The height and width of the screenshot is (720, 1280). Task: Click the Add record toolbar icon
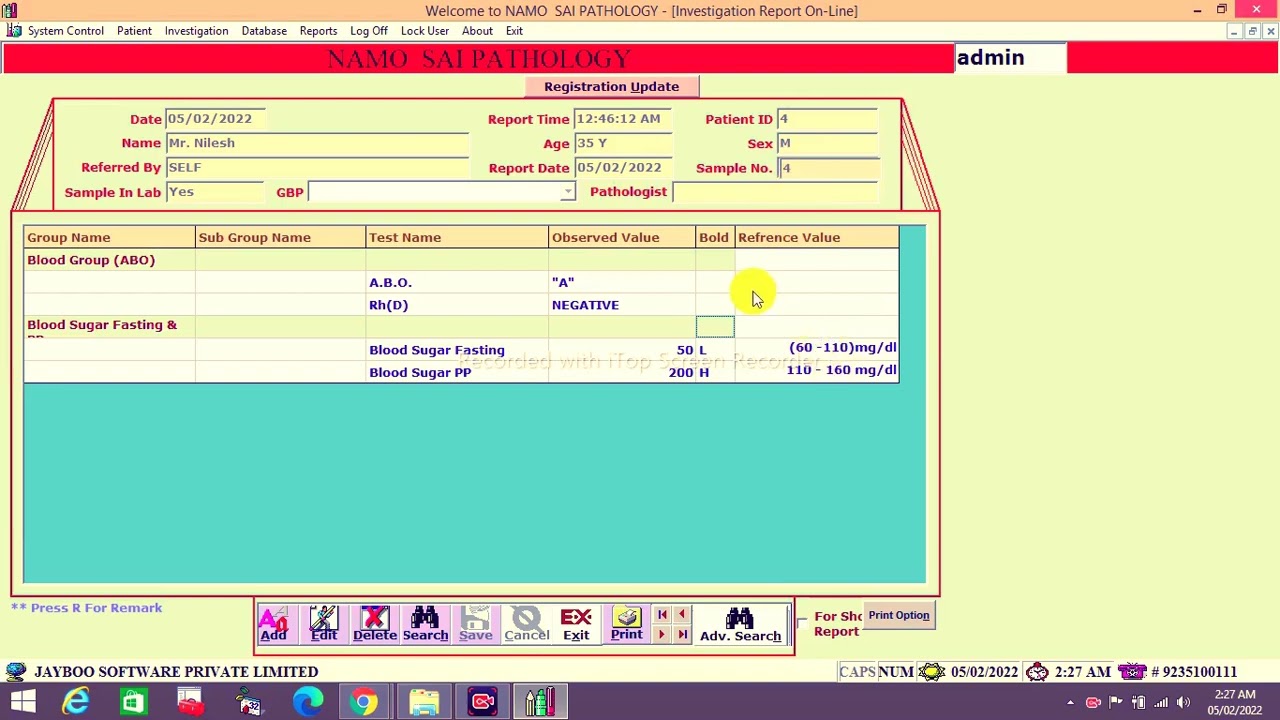click(x=274, y=624)
